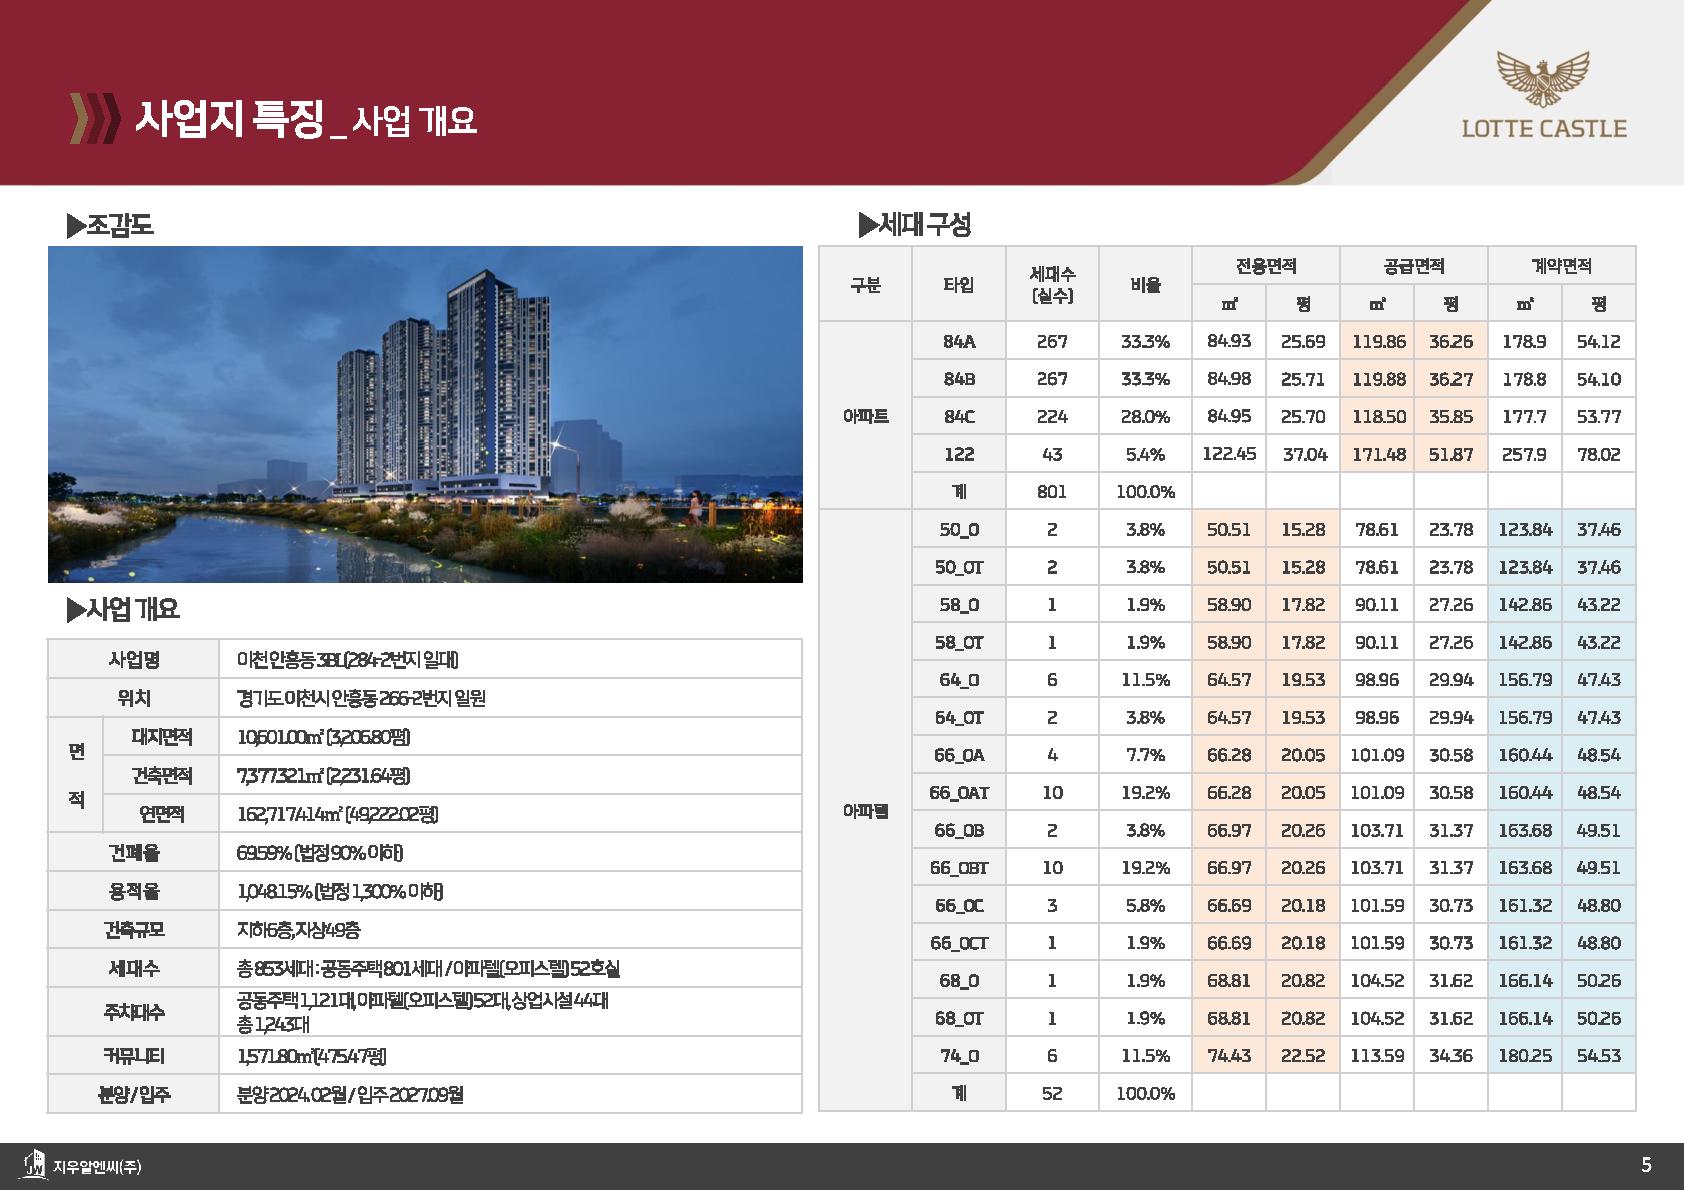This screenshot has width=1684, height=1190.
Task: Click the 84A type cell
Action: (x=959, y=341)
